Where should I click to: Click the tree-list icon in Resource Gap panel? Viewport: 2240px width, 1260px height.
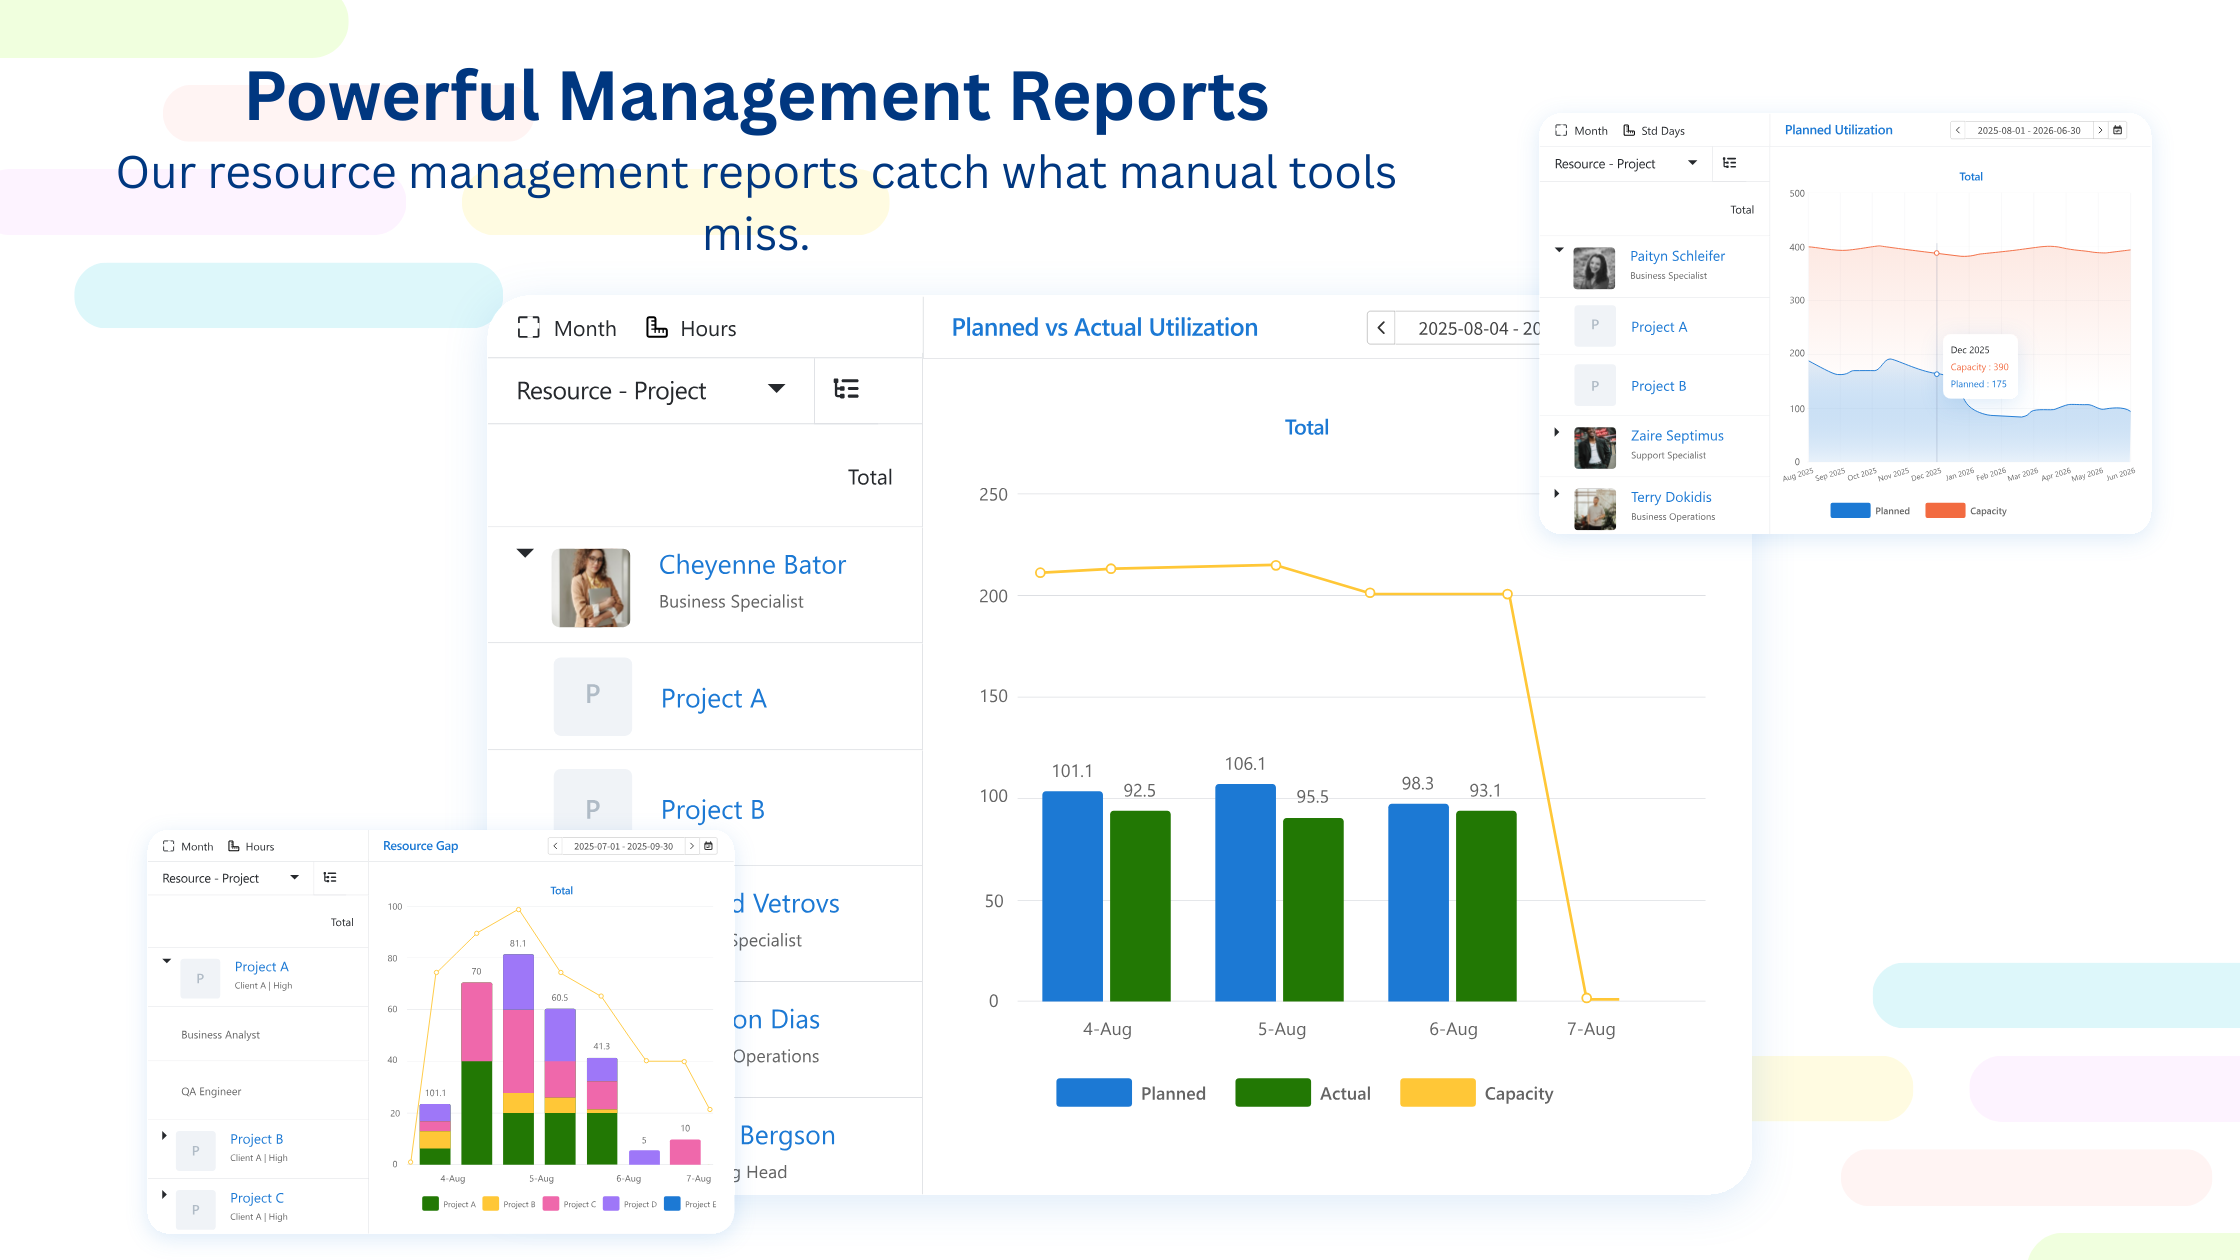330,877
